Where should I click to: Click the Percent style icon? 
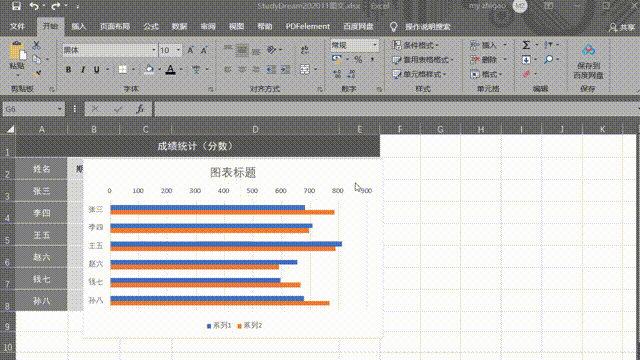pos(358,60)
